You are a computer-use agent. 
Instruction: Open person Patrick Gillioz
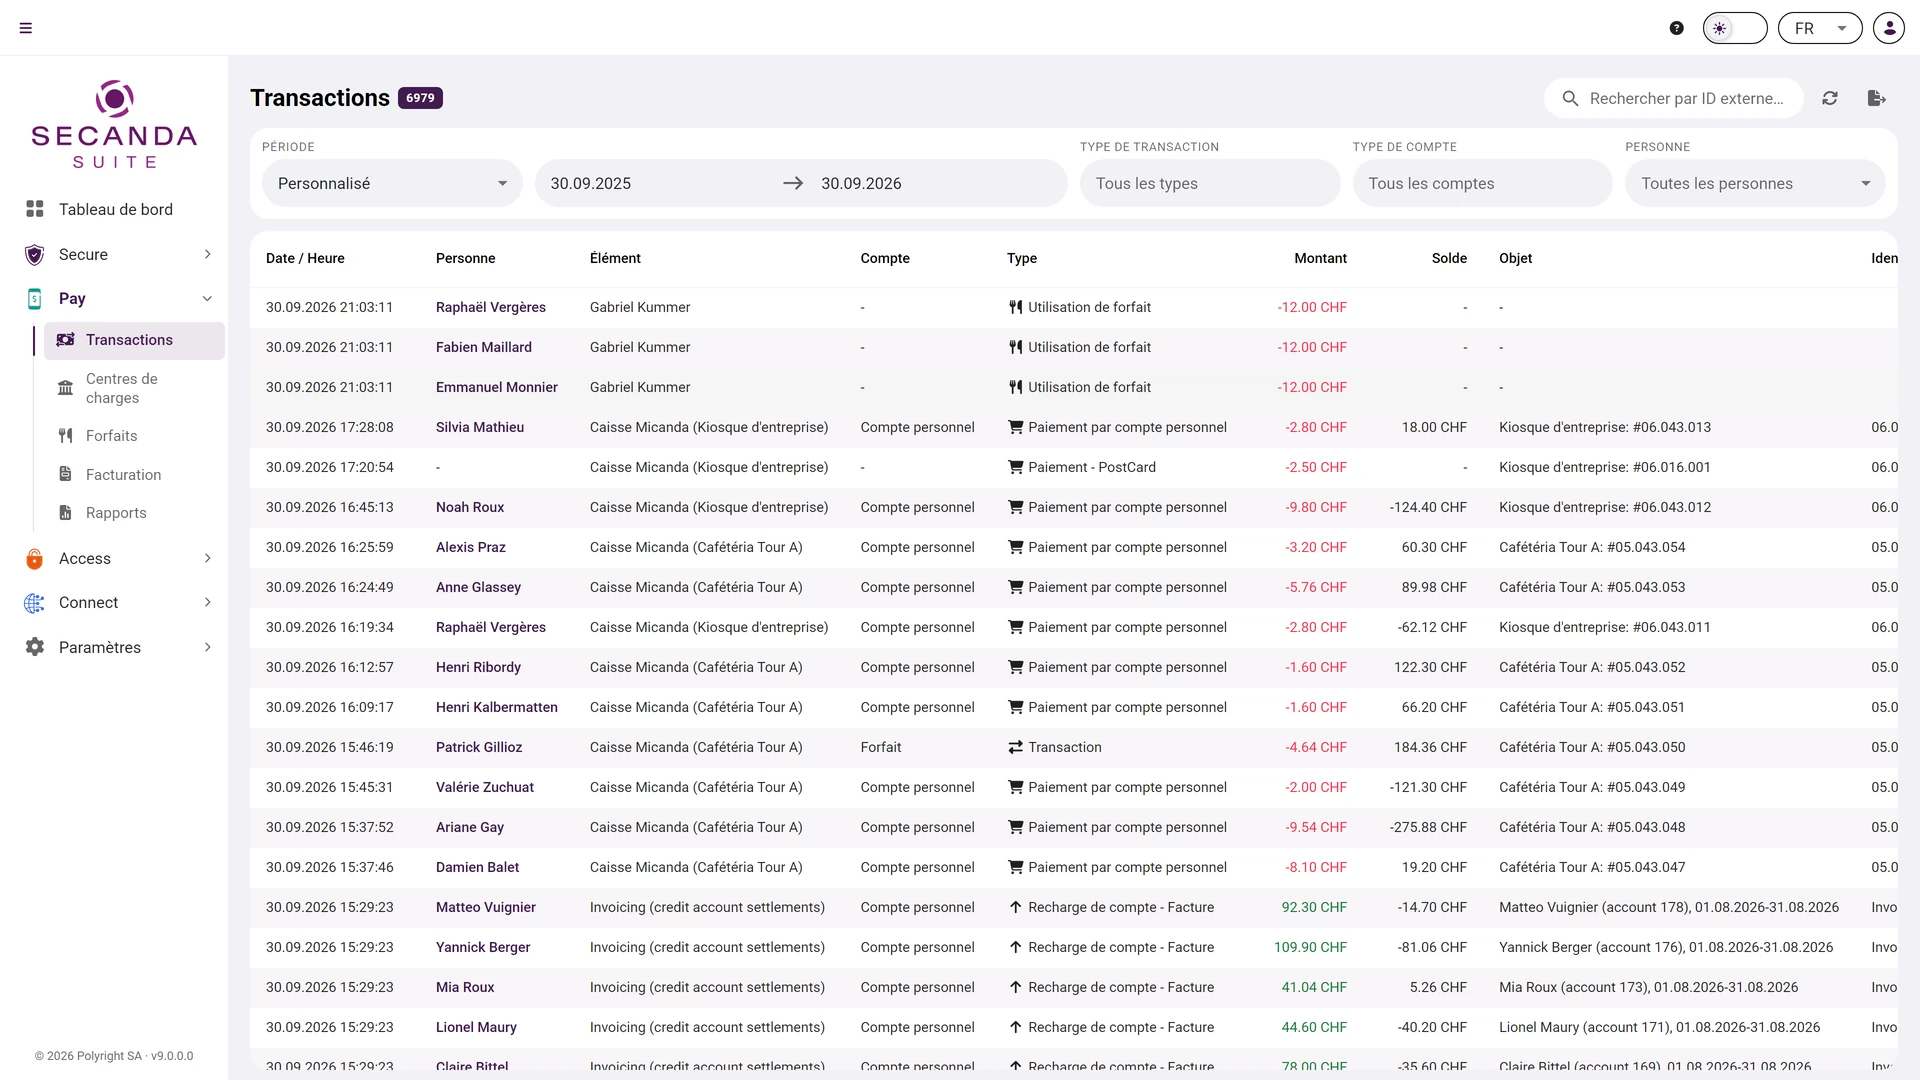pos(478,747)
